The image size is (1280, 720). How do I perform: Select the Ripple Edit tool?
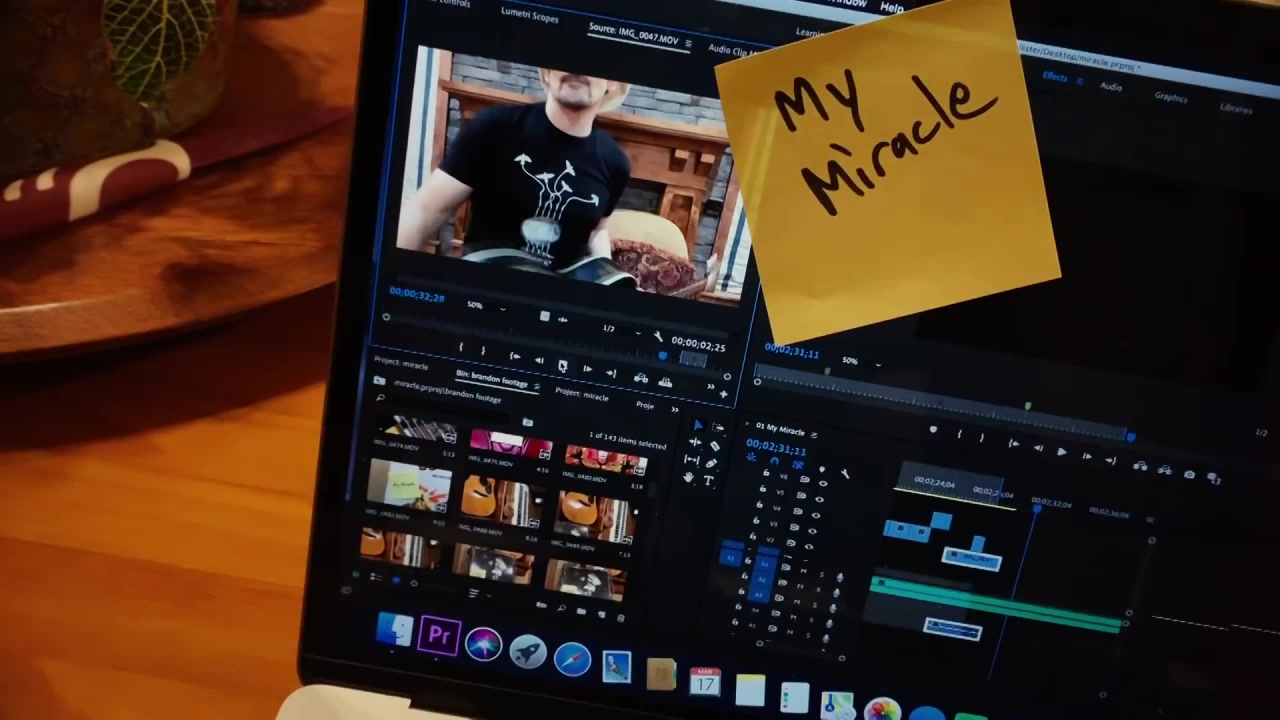[694, 443]
